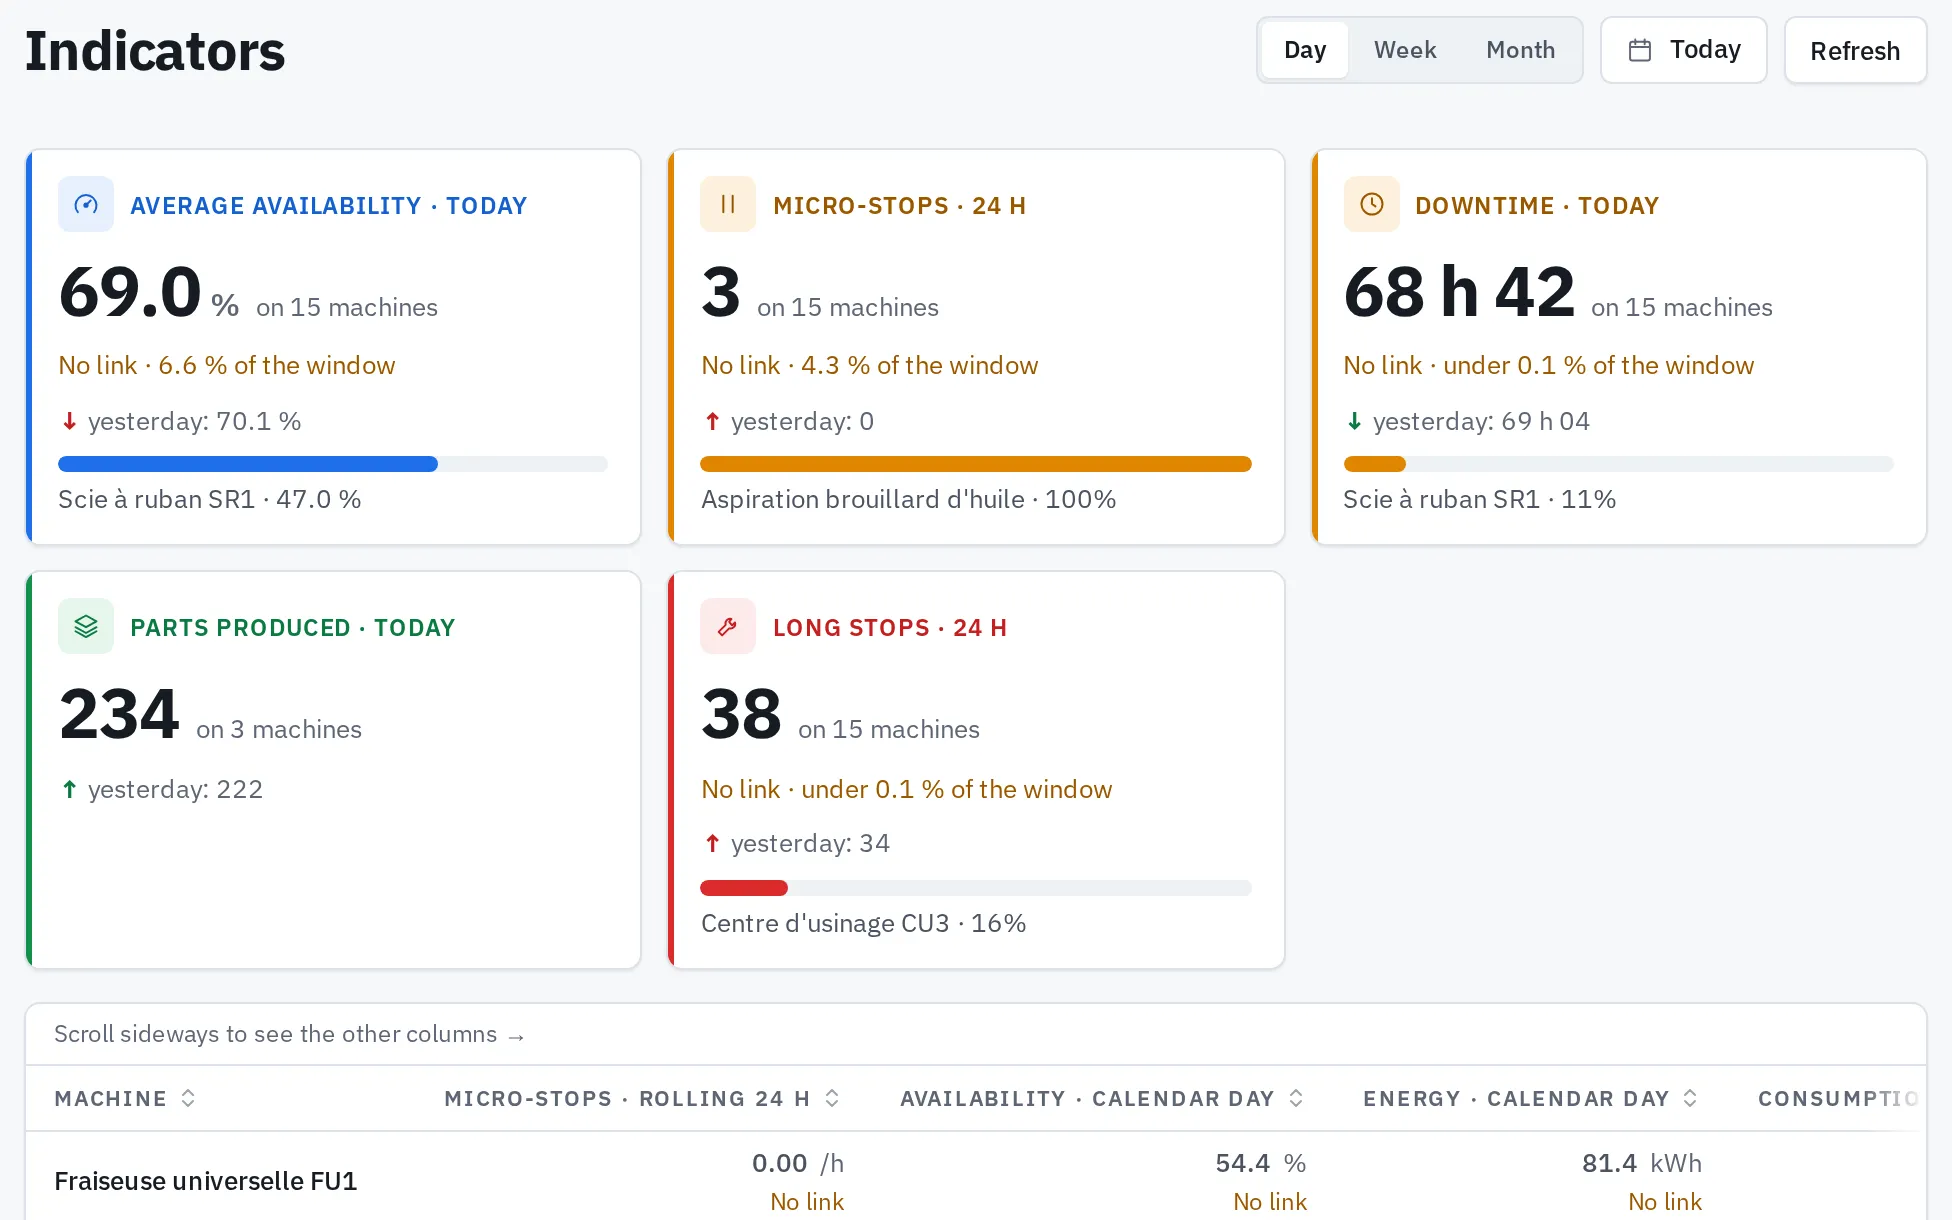Open the Today date picker

[x=1684, y=50]
